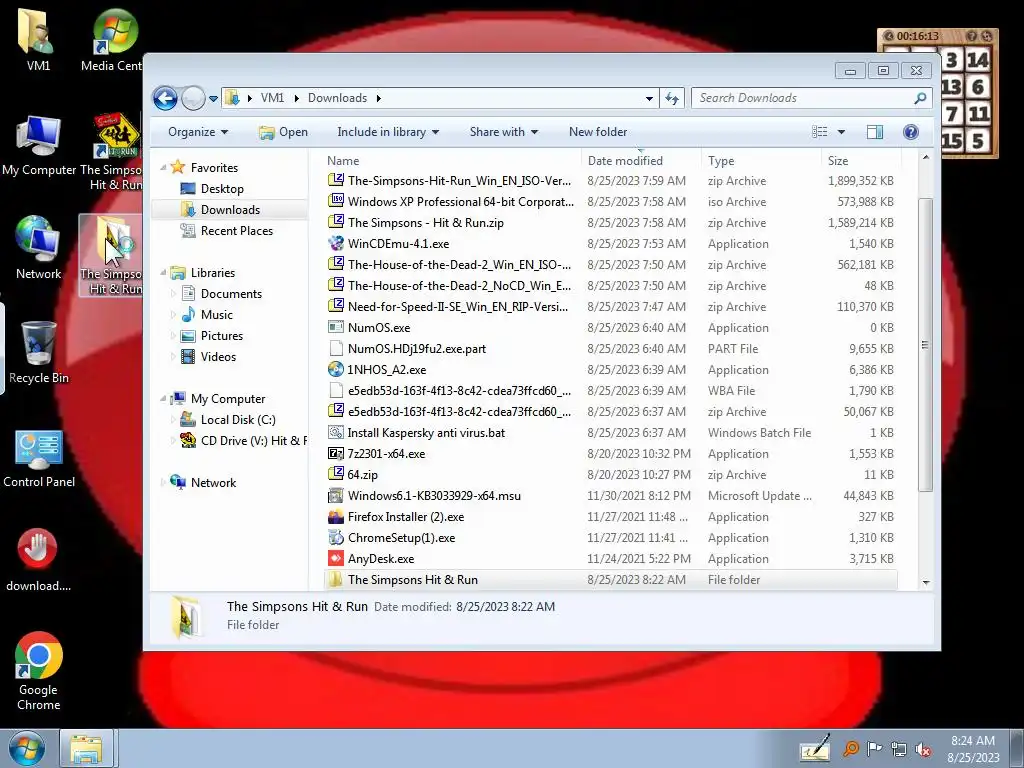Go back with the Explorer back arrow

coord(165,99)
